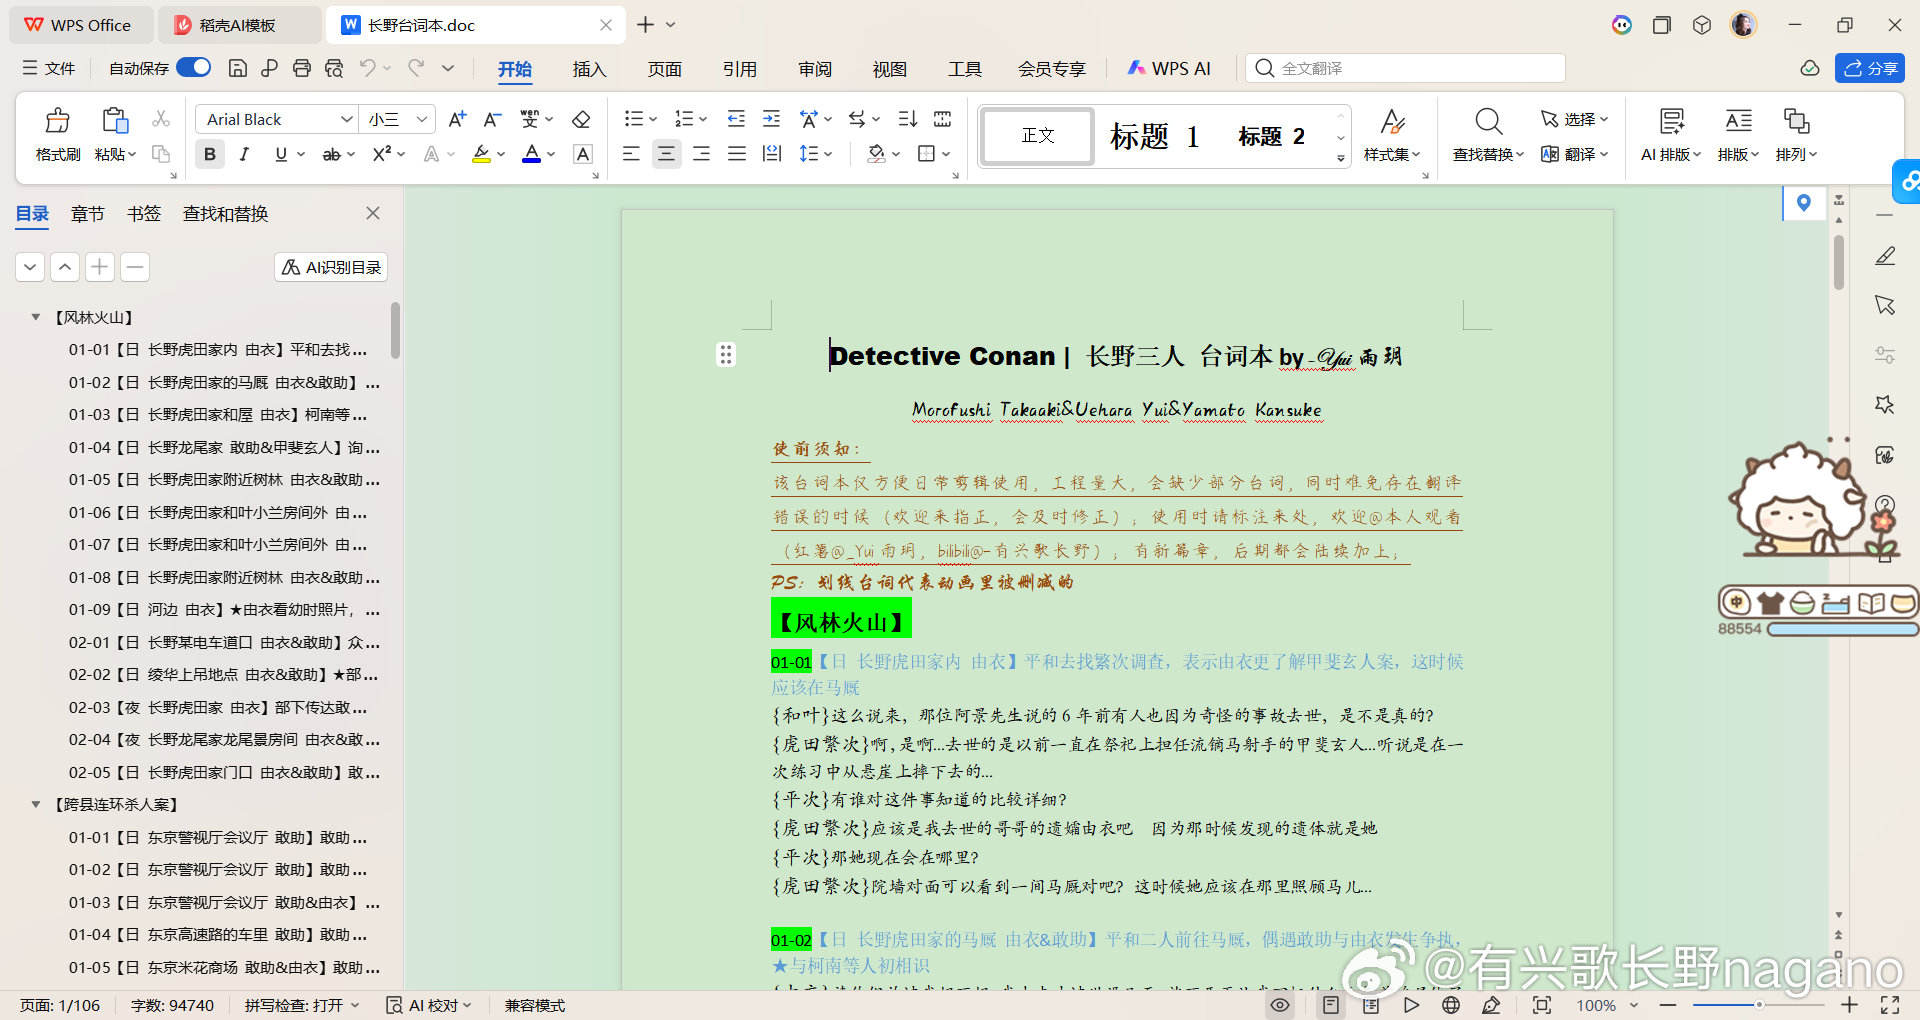The width and height of the screenshot is (1920, 1020).
Task: Click the zoom slider handle in the status bar
Action: (x=1758, y=1005)
